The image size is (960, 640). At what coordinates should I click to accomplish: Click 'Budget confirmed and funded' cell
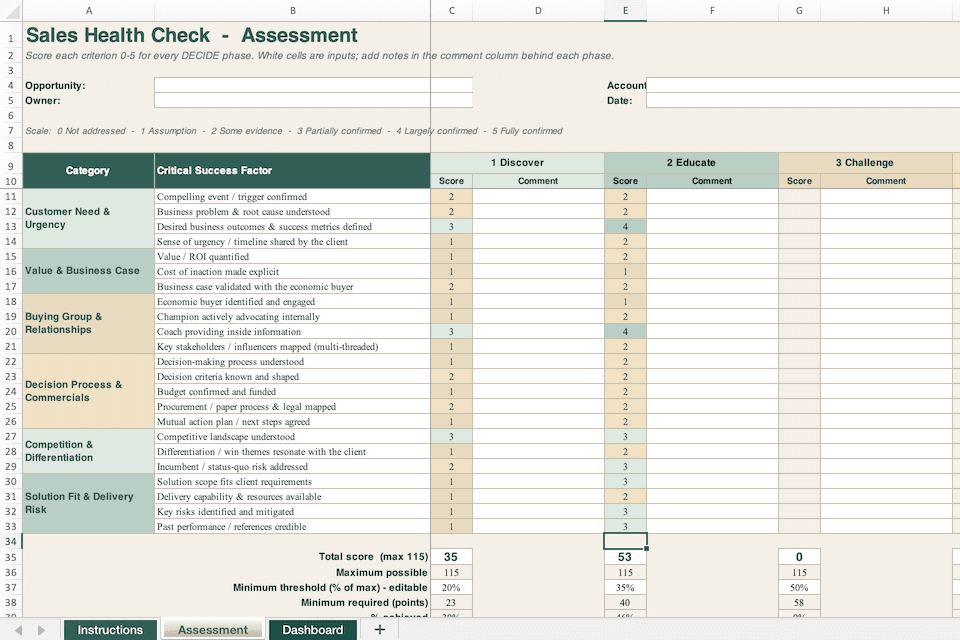click(293, 391)
